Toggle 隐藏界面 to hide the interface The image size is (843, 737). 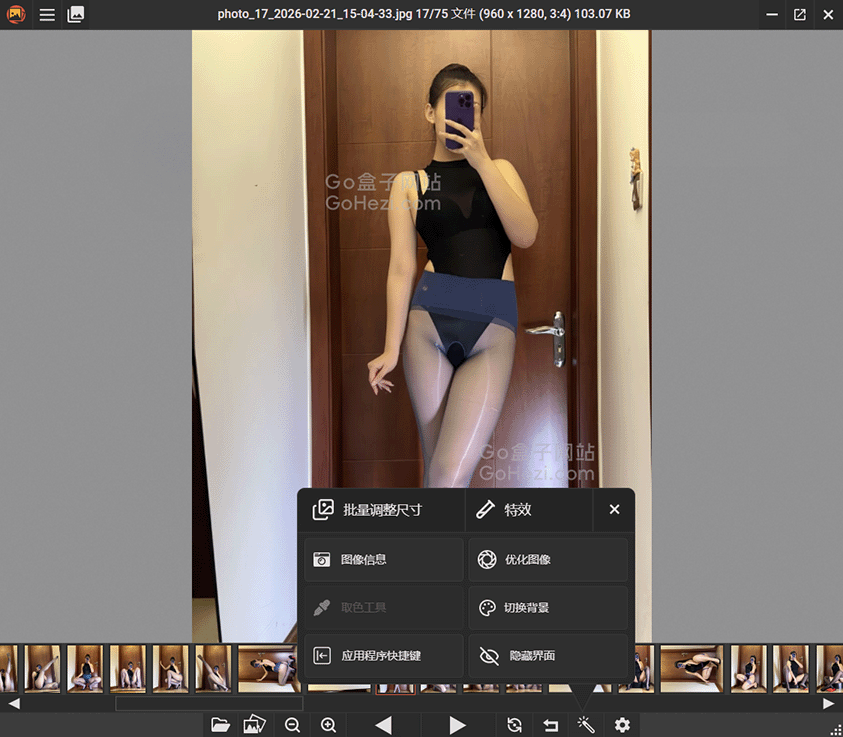click(548, 656)
